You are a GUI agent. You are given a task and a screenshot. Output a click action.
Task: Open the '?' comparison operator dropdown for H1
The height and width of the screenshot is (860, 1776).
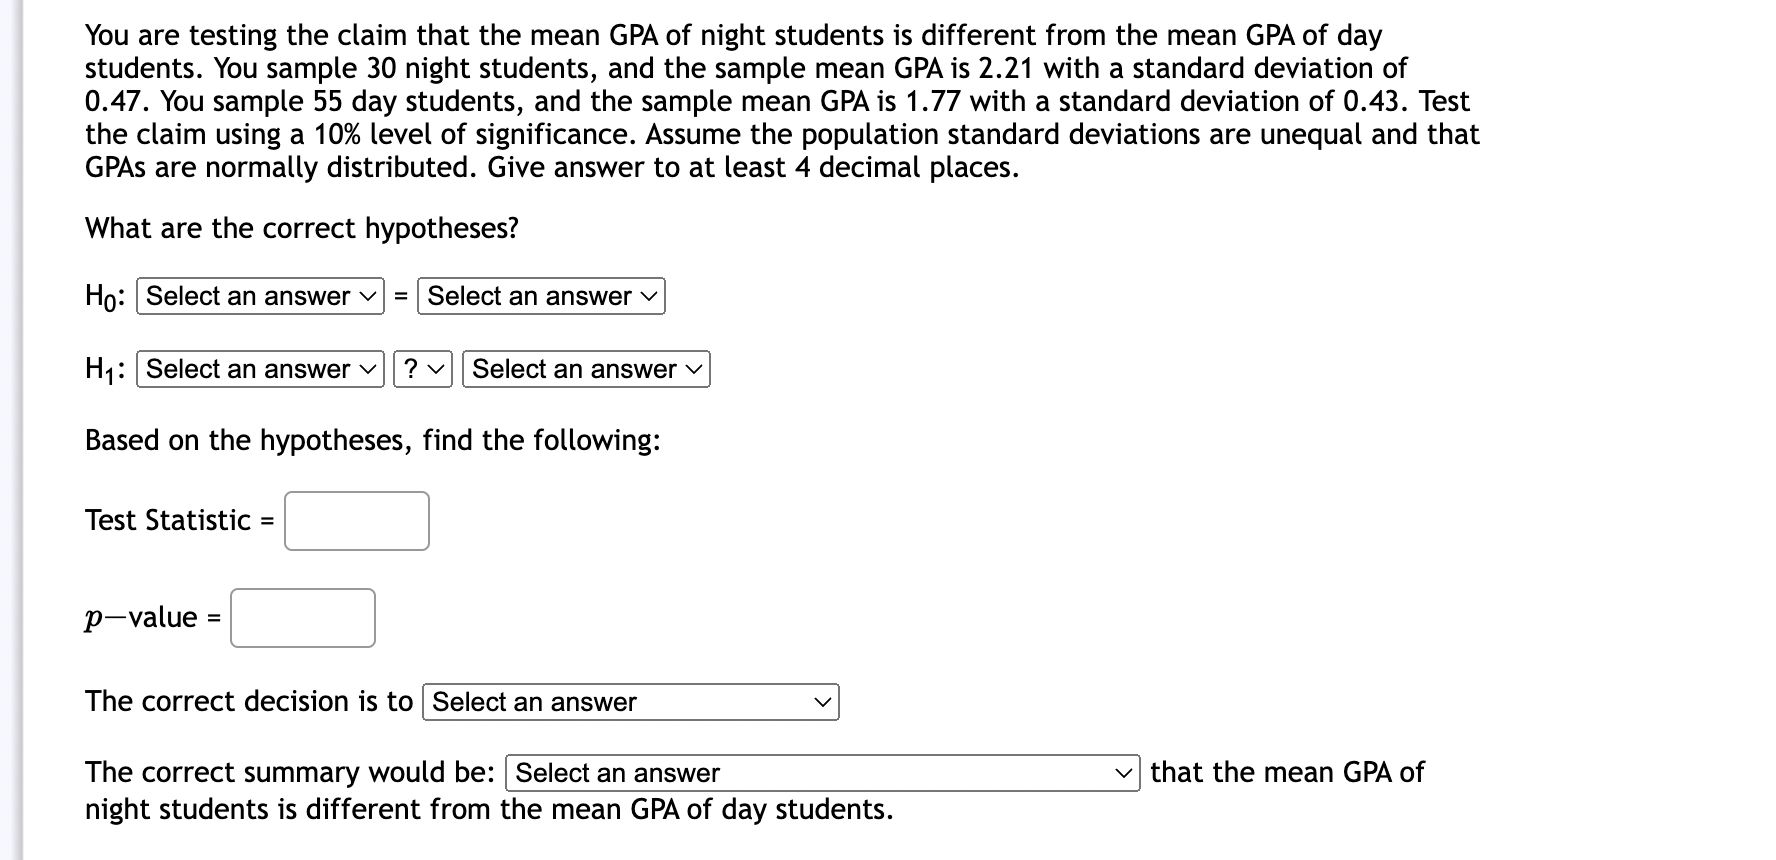point(421,369)
